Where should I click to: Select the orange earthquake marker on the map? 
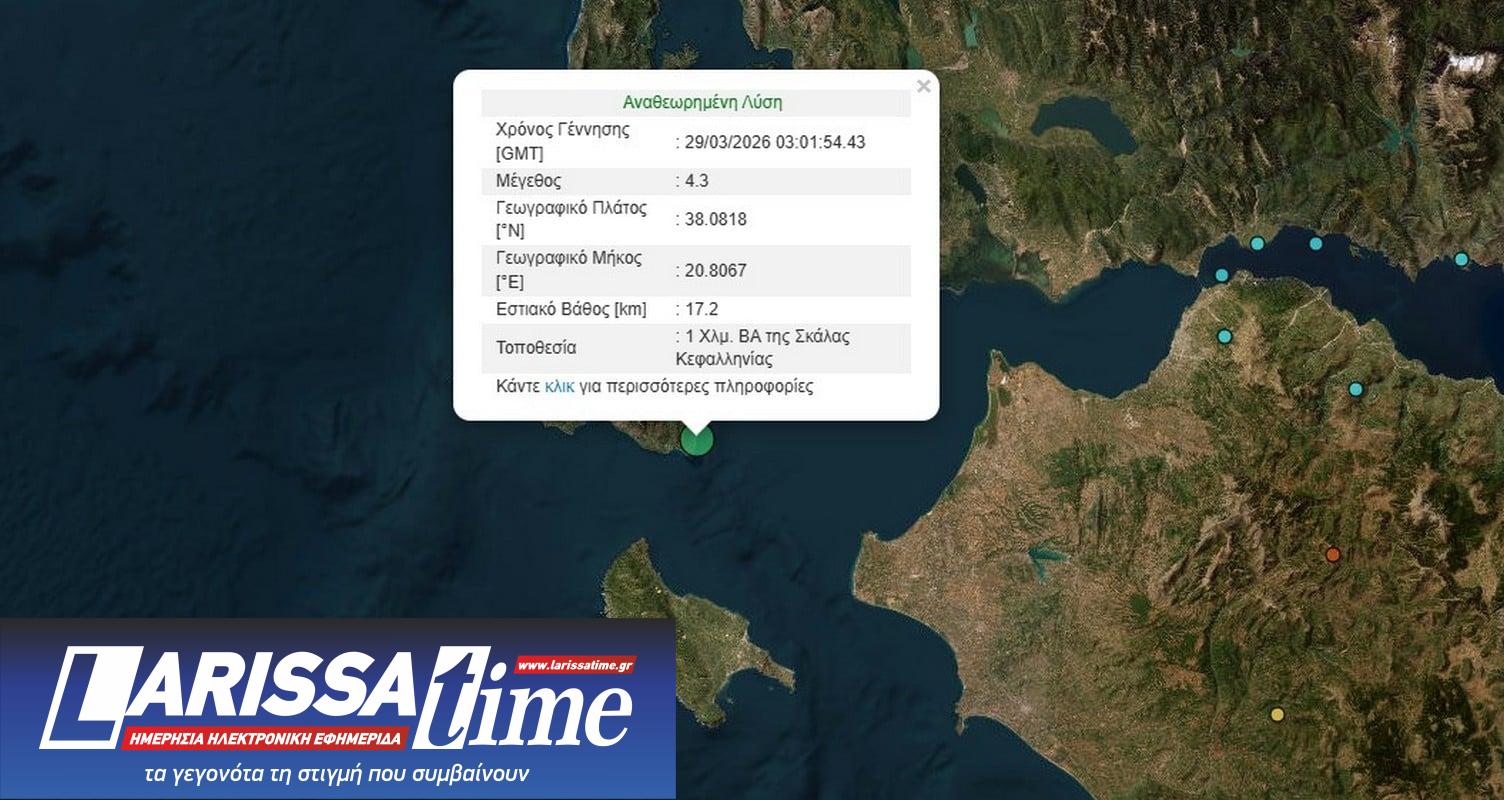1332,555
